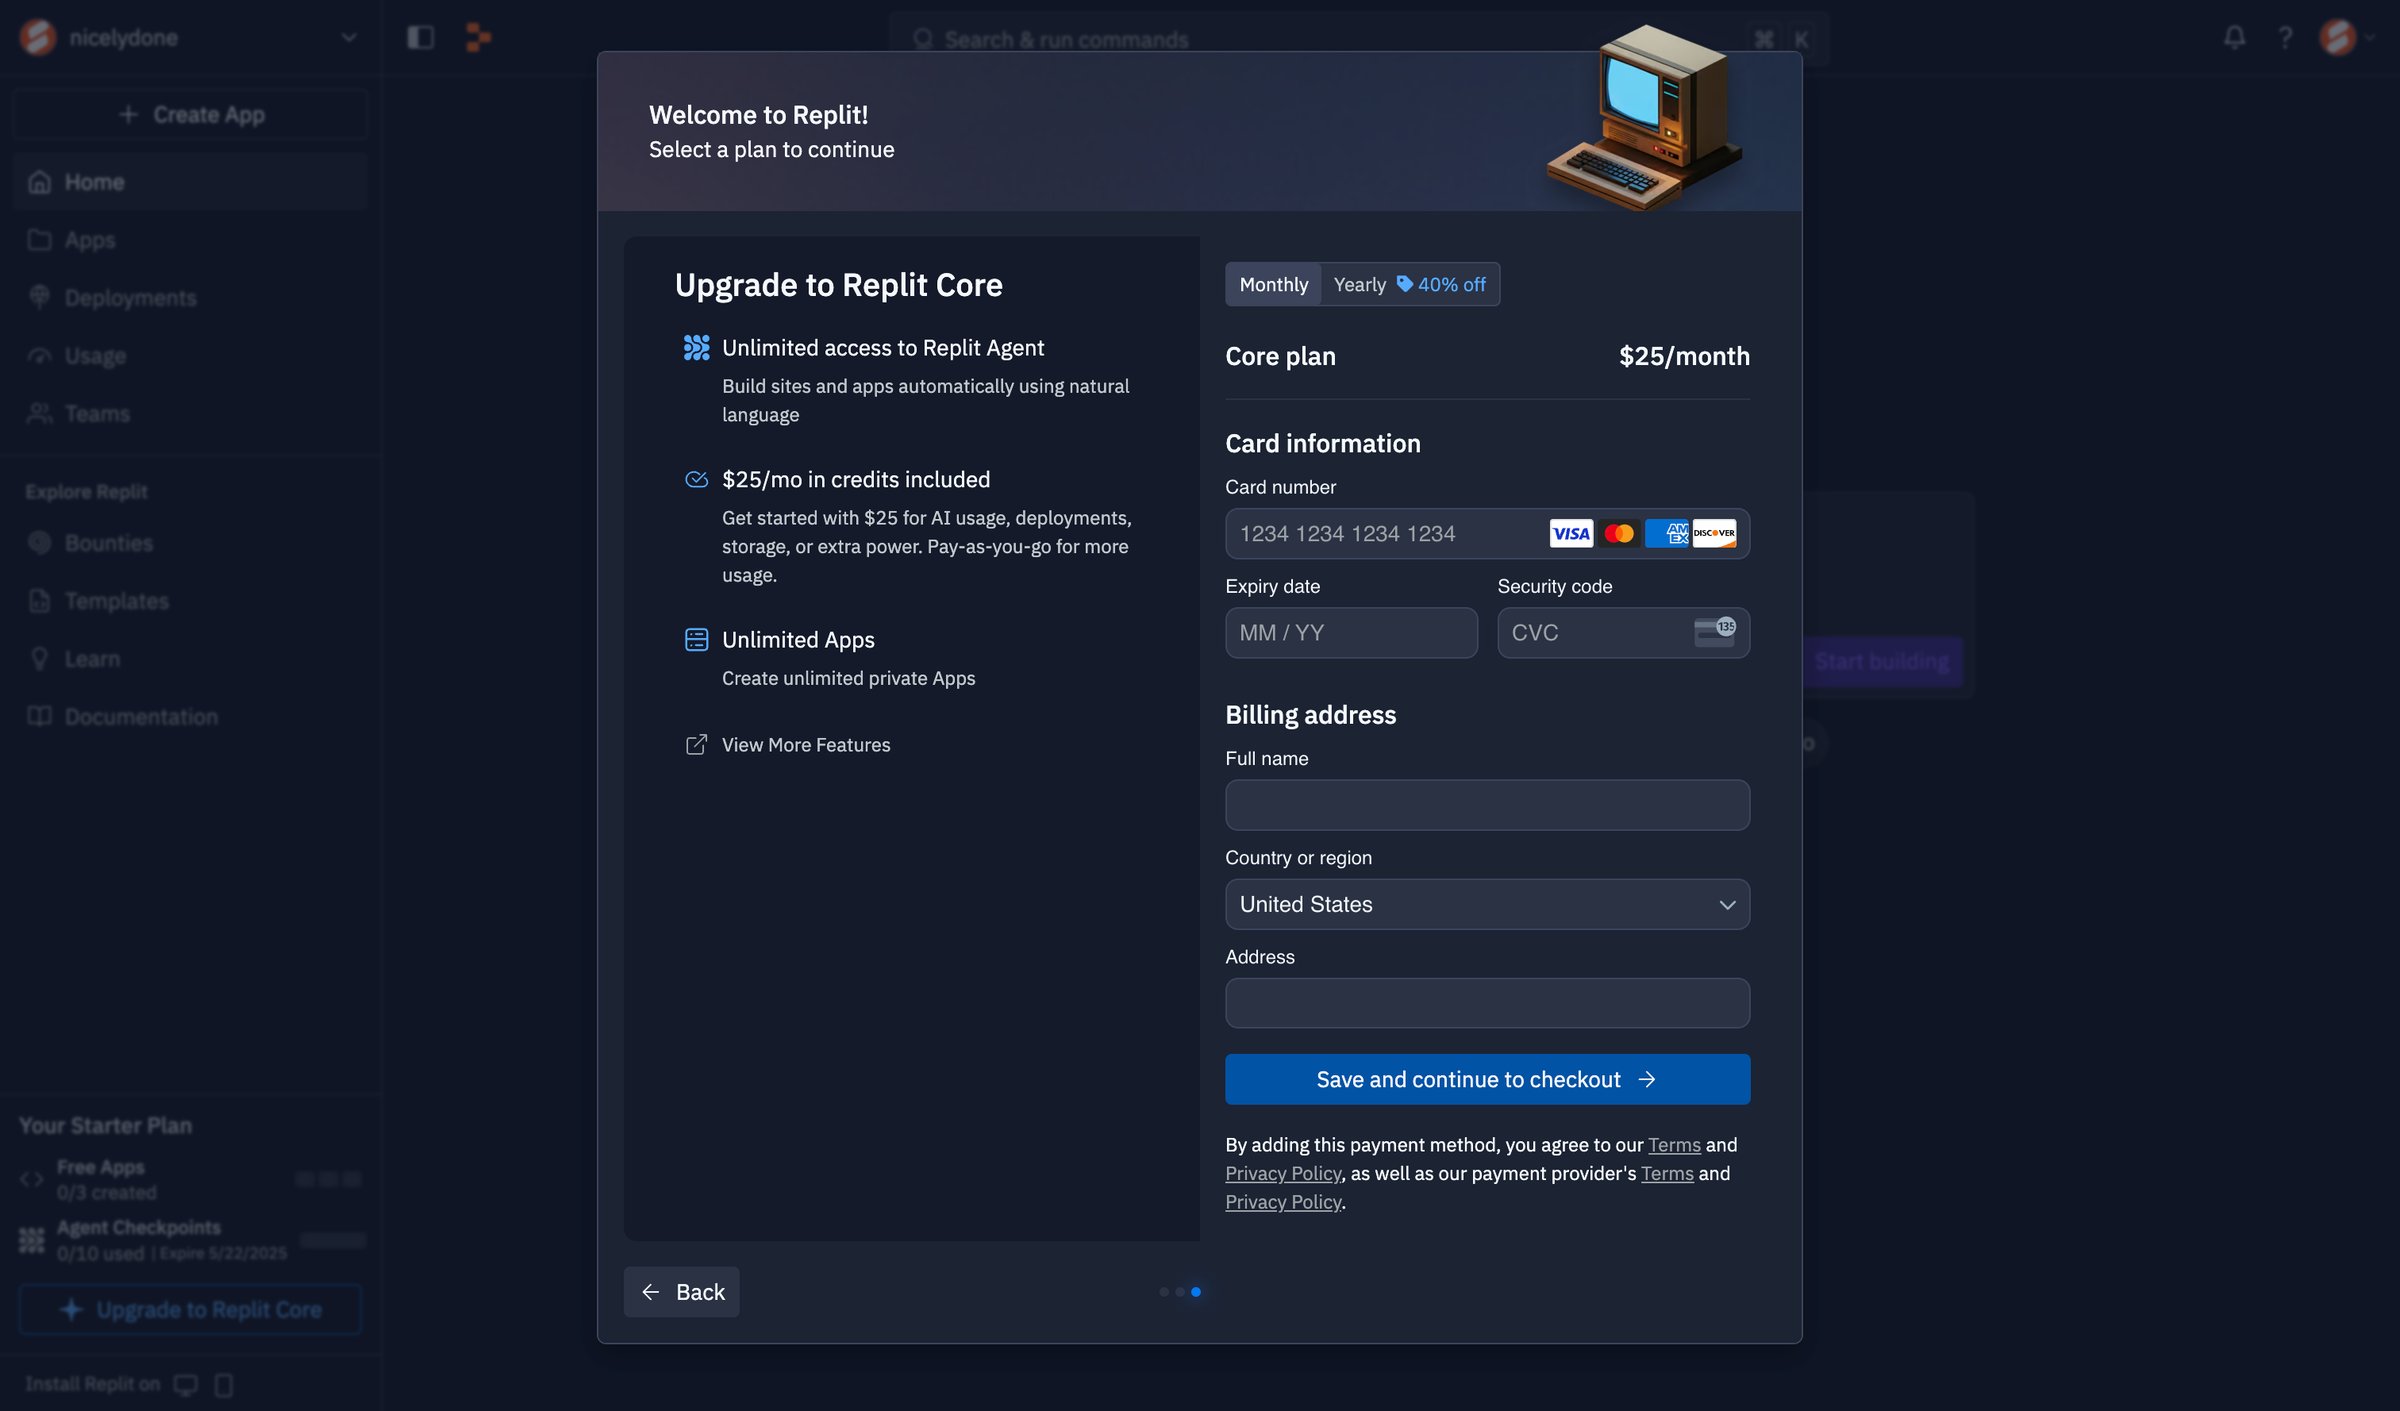Screen dimensions: 2400x1411
Task: Open Templates in the sidebar
Action: (x=190, y=601)
